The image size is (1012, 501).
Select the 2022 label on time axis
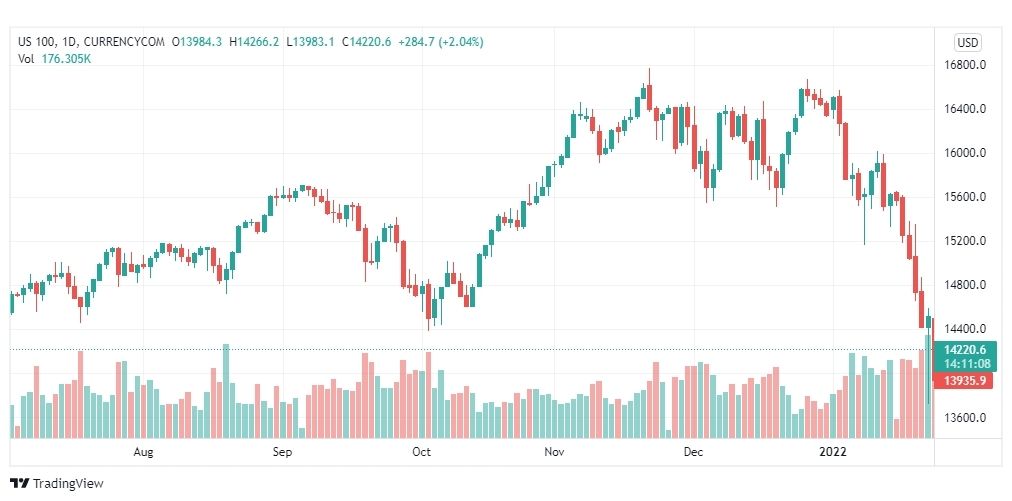click(833, 452)
